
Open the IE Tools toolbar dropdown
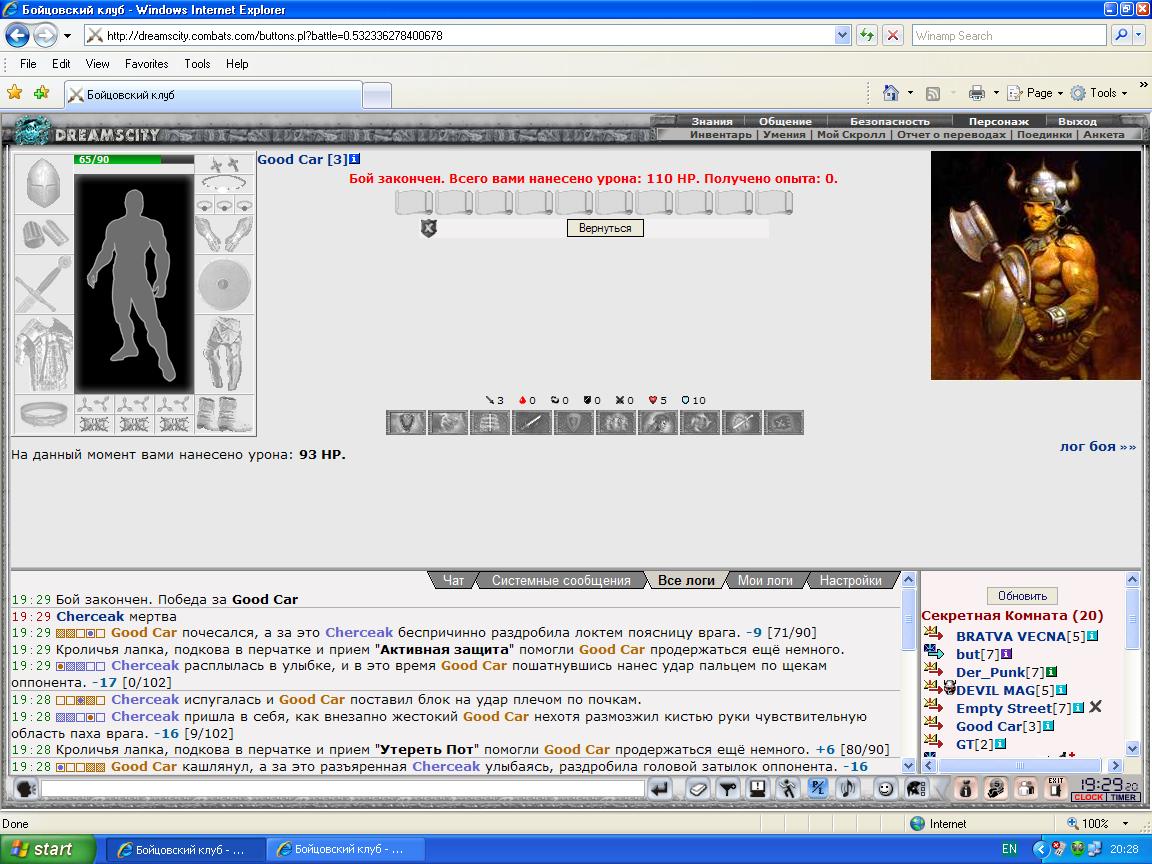[x=1099, y=93]
